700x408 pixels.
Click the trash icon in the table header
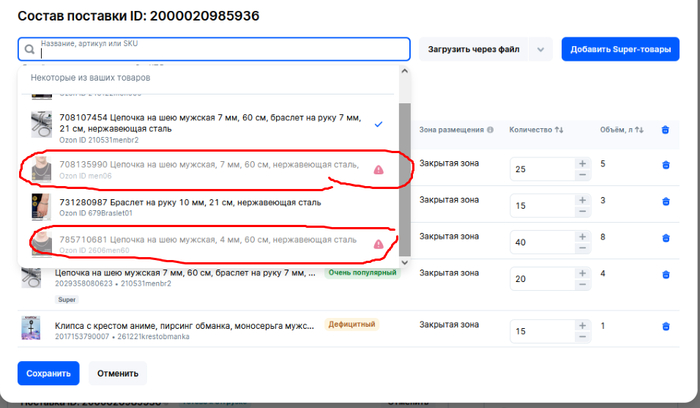point(666,130)
